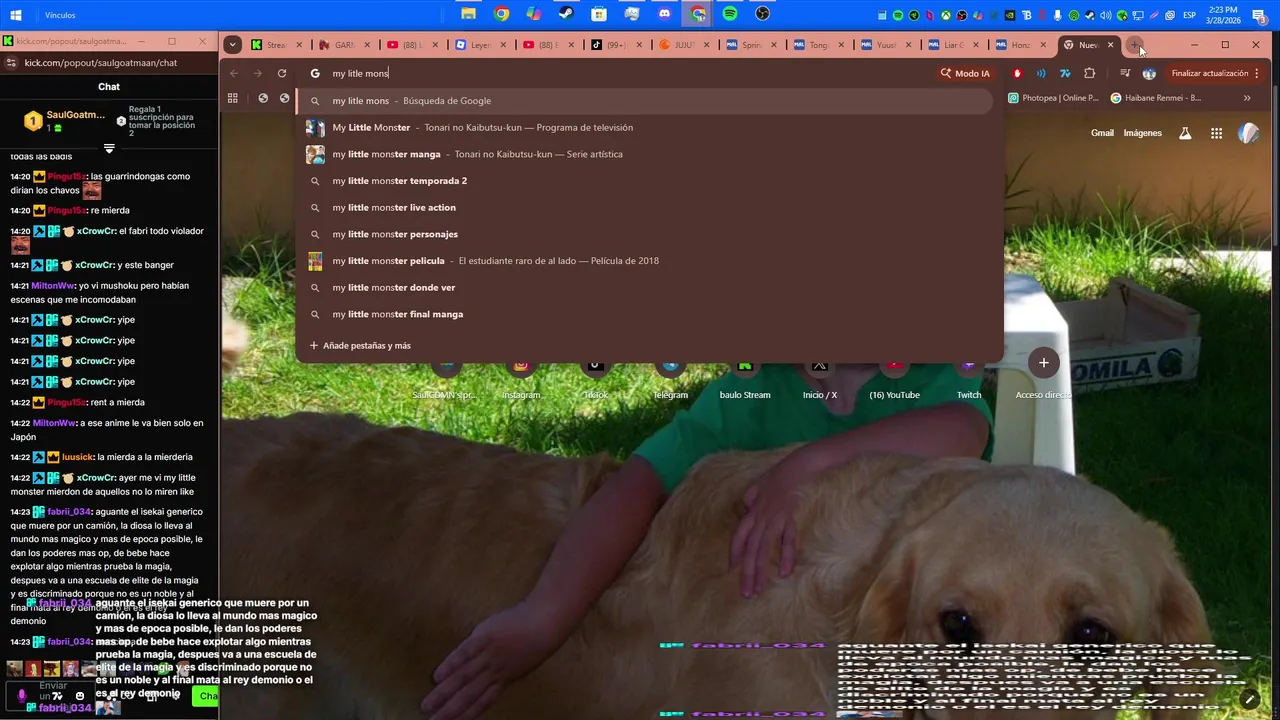The height and width of the screenshot is (720, 1280).
Task: Click username SaulGoatm... in leaderboard
Action: 75,115
